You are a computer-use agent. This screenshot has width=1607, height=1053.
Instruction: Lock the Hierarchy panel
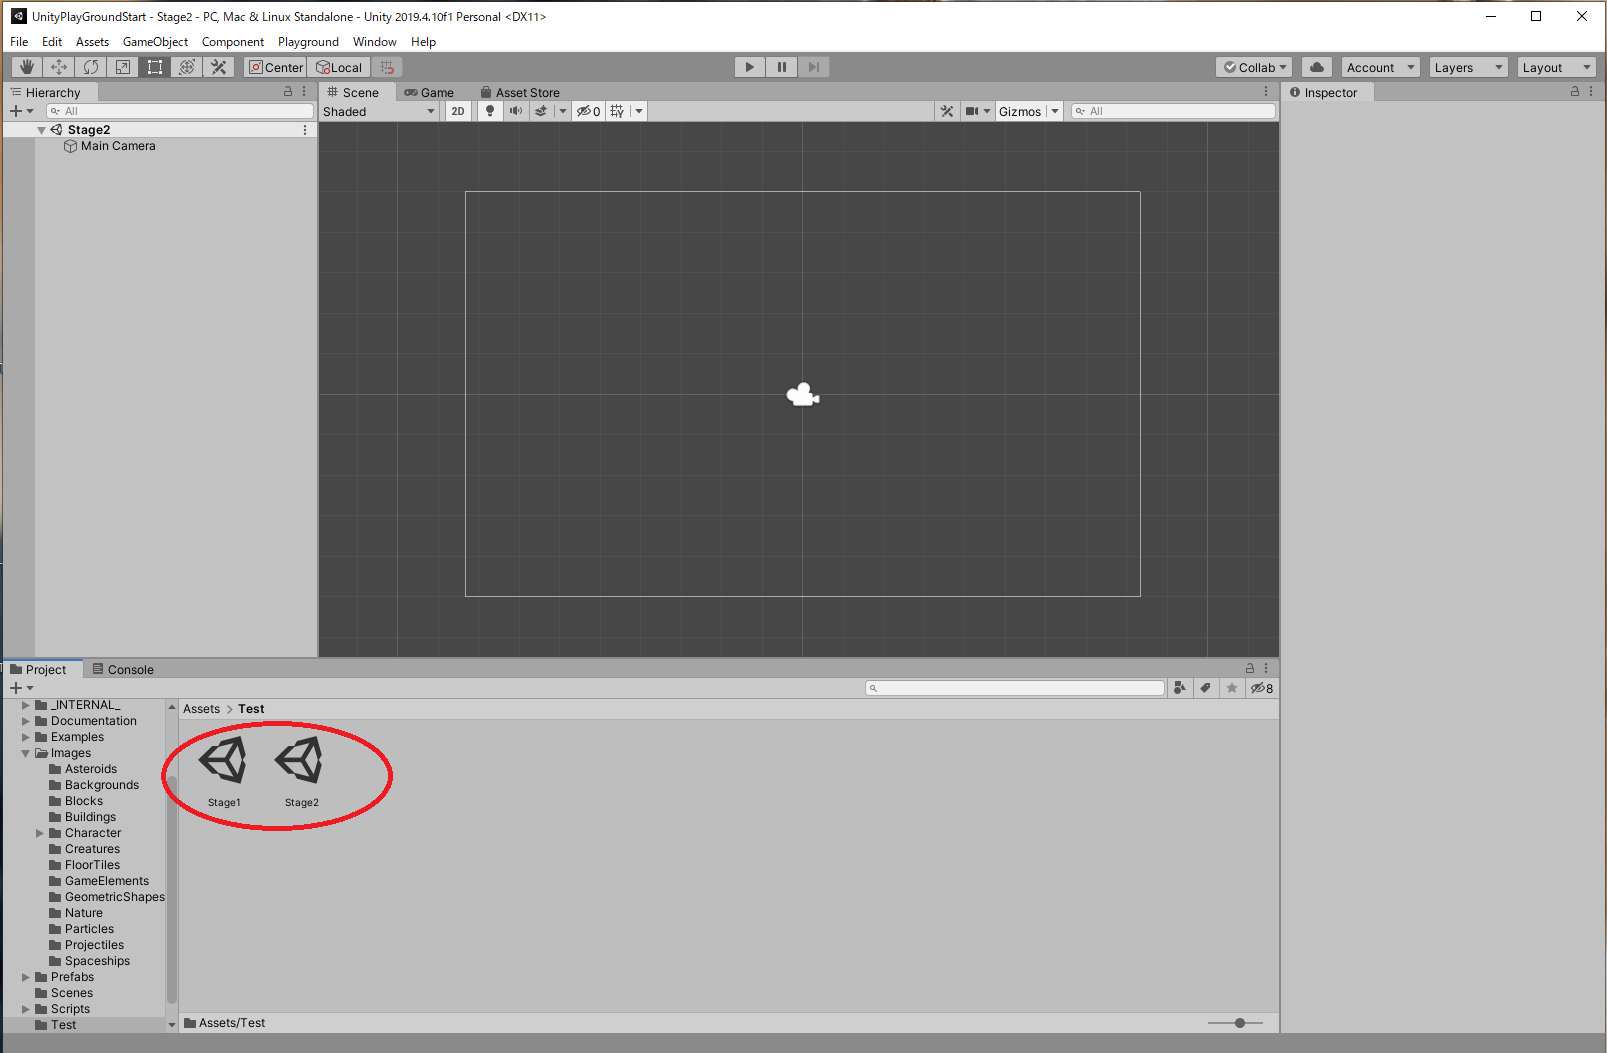click(x=288, y=91)
